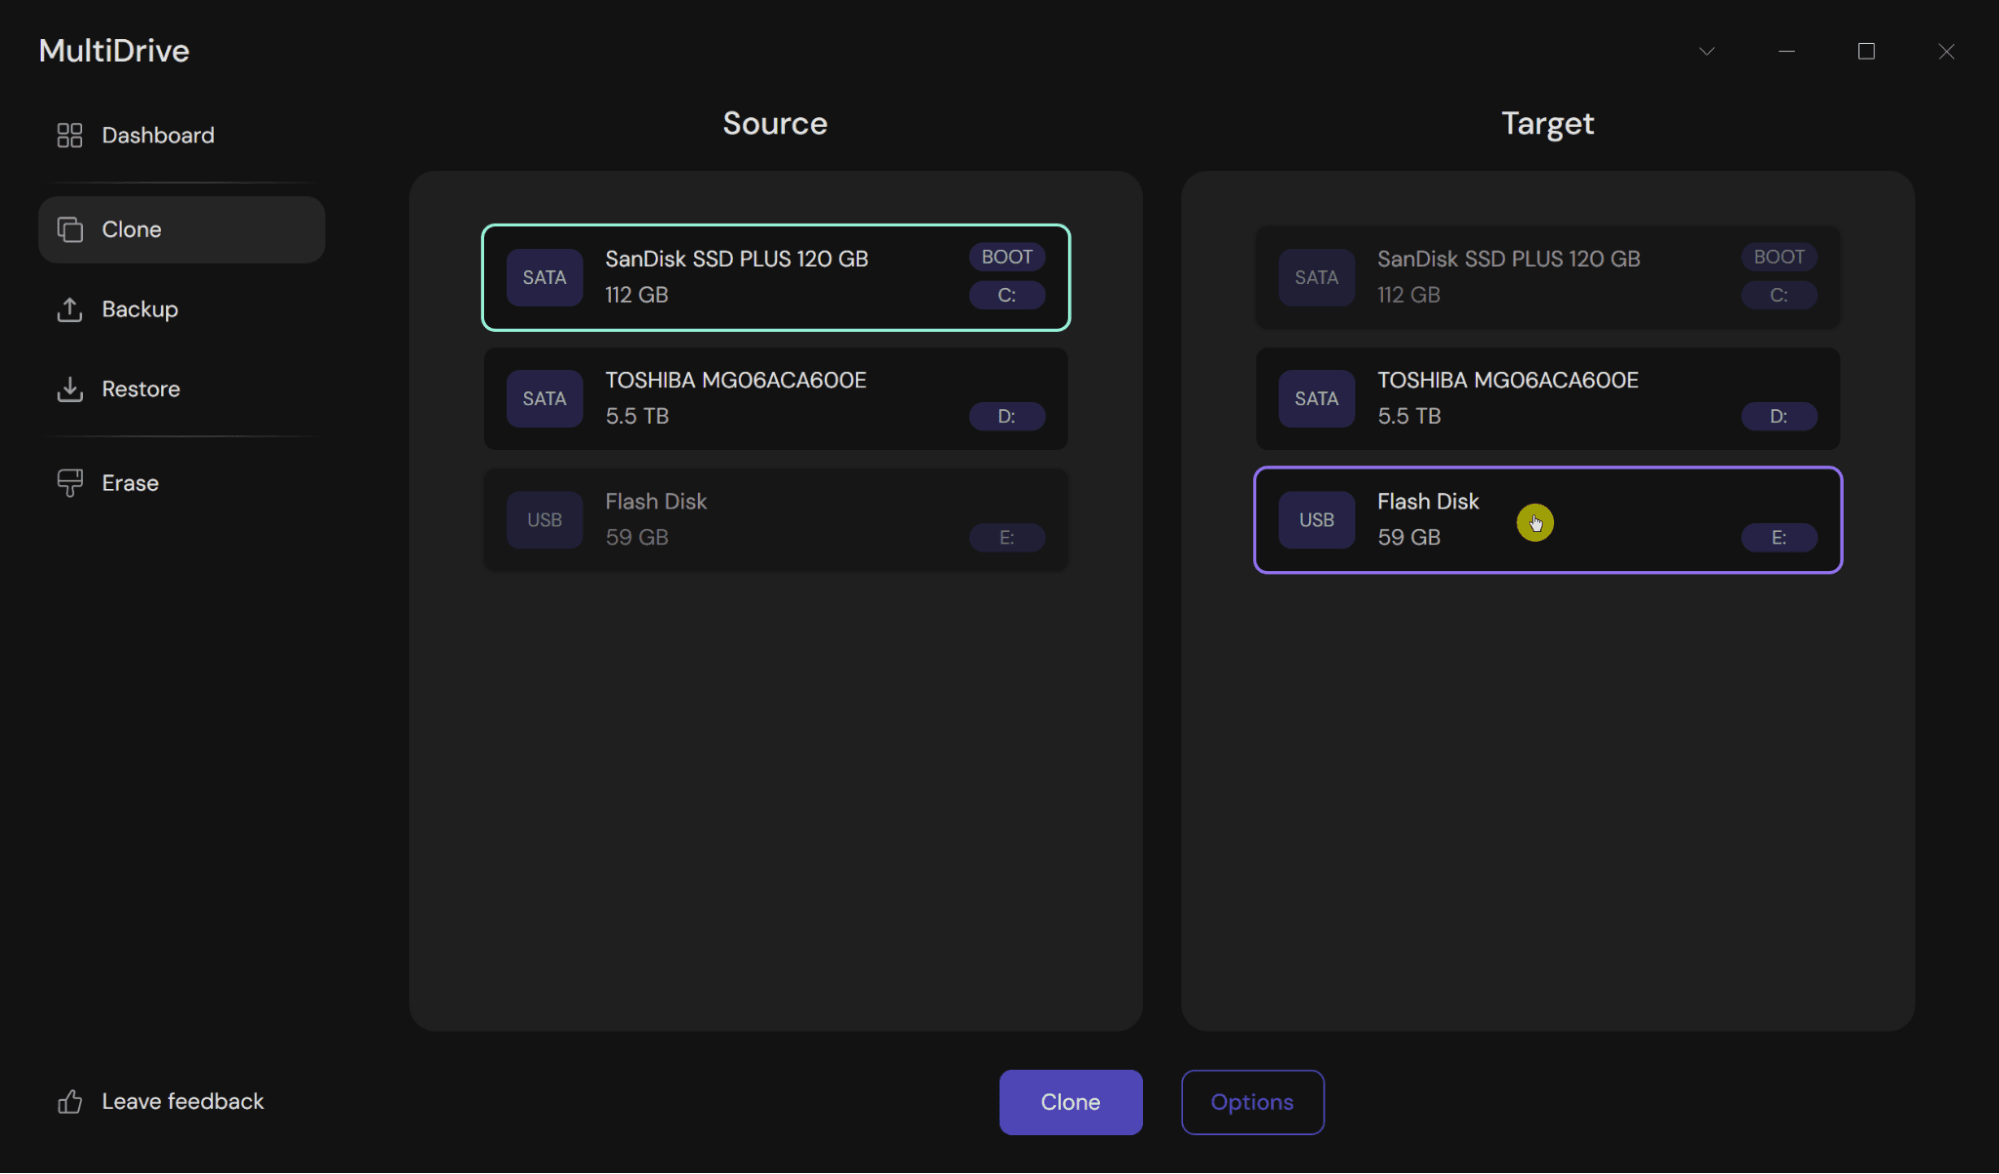Click USB badge of target Flash Disk

[1316, 520]
